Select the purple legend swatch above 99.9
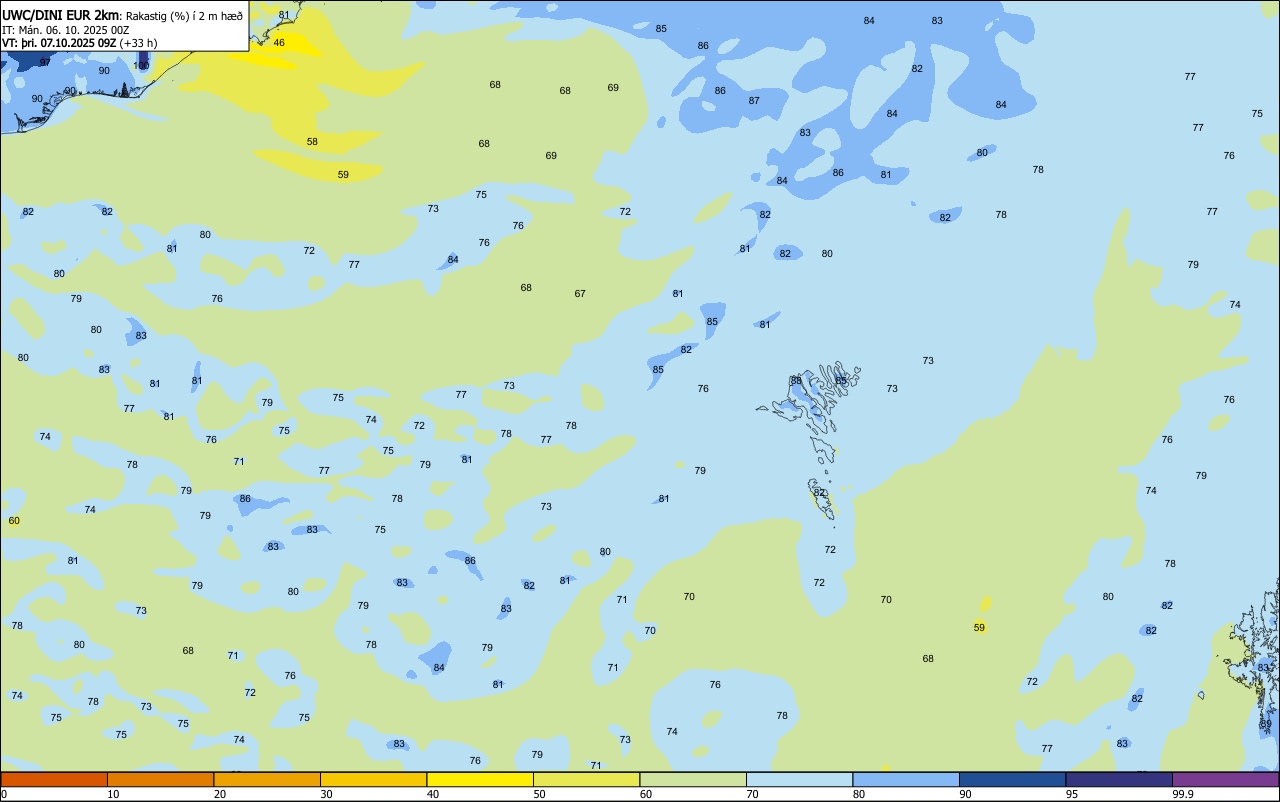Screen dimensions: 1280x802 click(1226, 779)
